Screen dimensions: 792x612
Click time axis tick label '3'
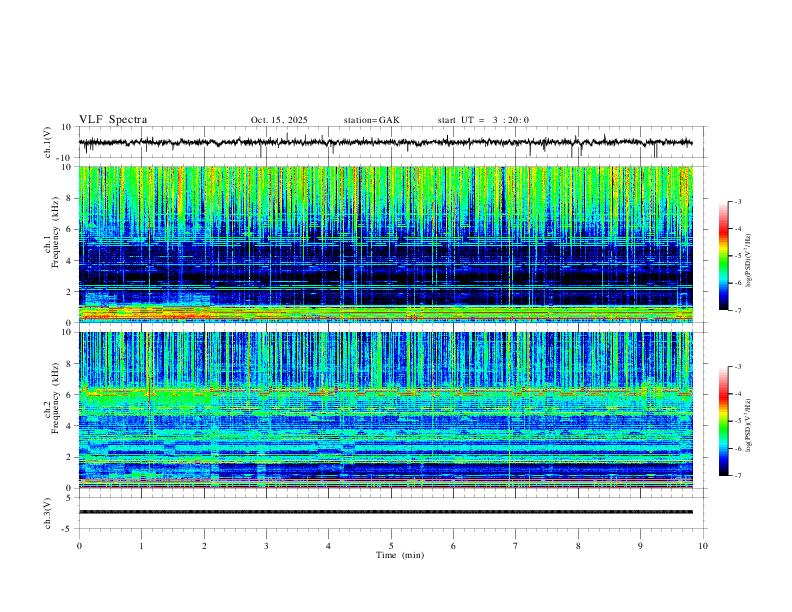tap(266, 546)
